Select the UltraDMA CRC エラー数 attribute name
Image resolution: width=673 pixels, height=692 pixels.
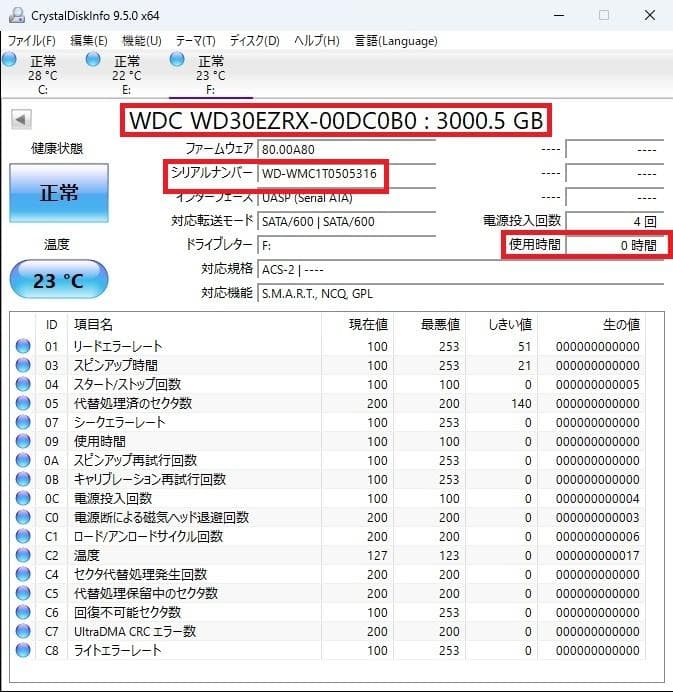(135, 631)
